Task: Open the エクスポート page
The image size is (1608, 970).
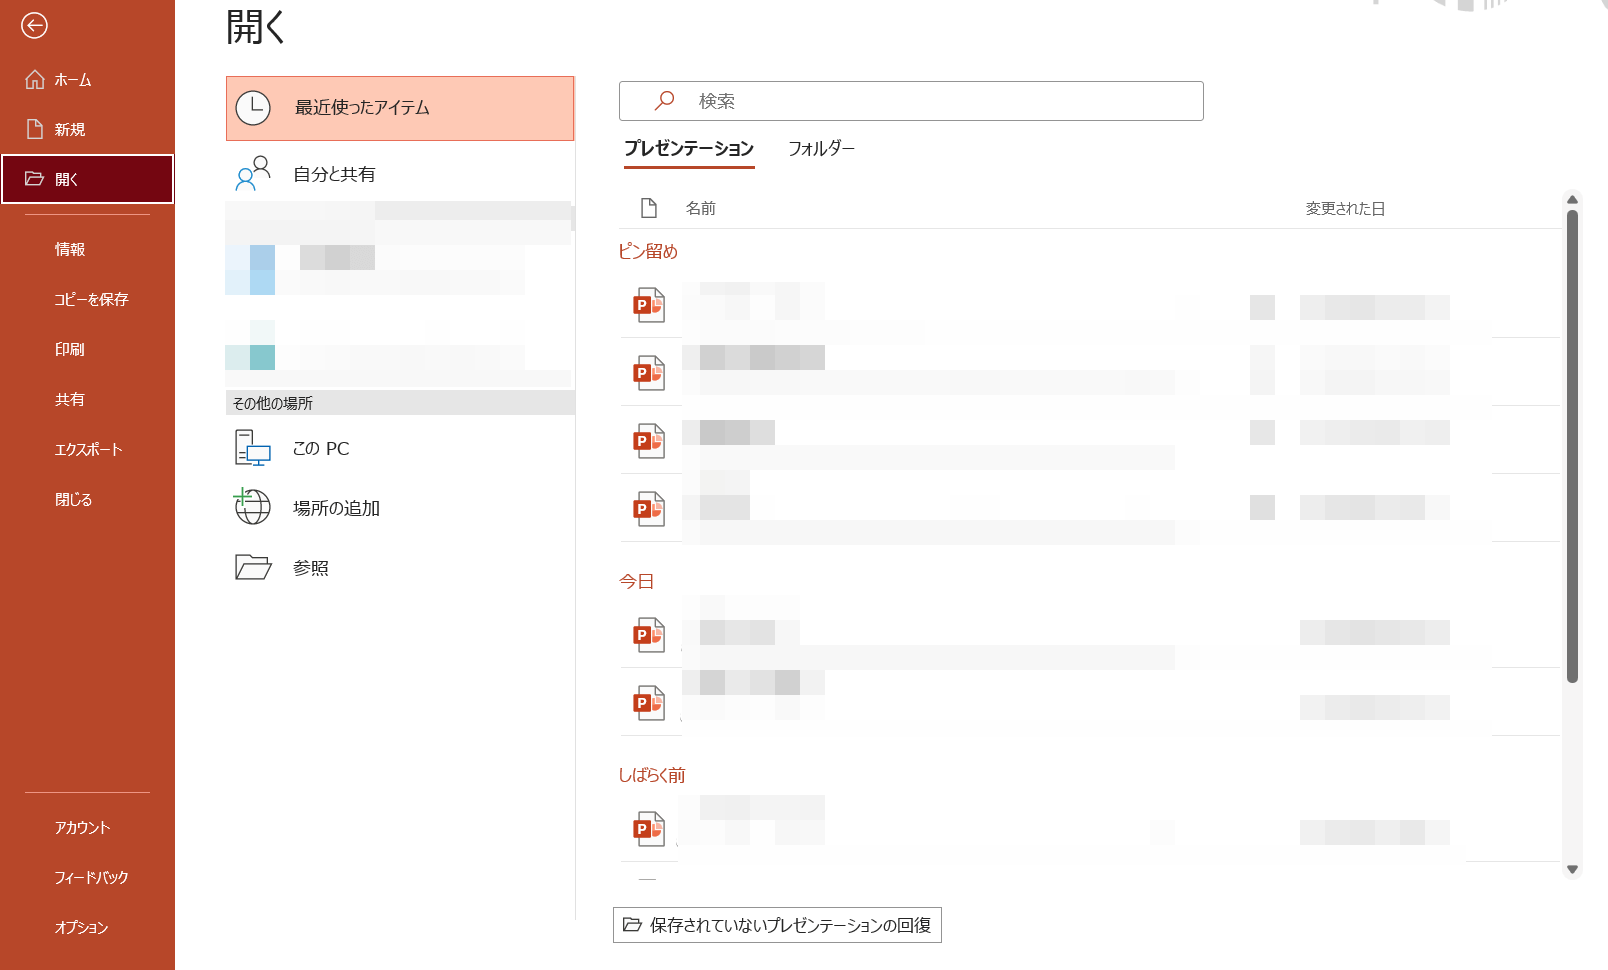Action: coord(87,449)
